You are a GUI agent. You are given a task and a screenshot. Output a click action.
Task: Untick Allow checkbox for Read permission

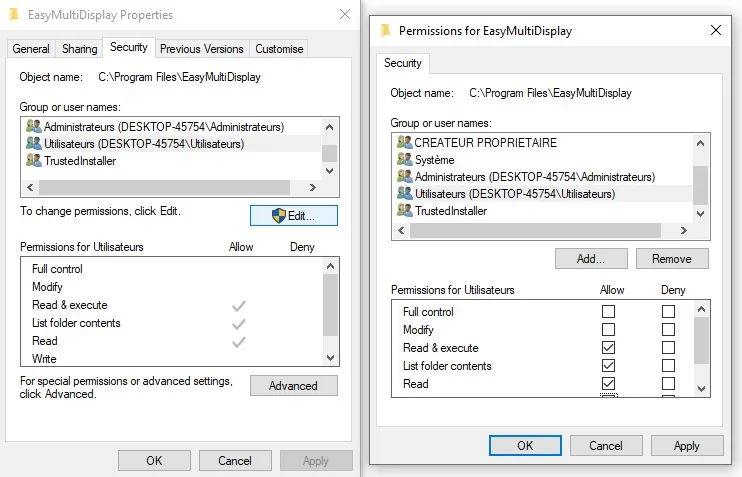point(608,383)
